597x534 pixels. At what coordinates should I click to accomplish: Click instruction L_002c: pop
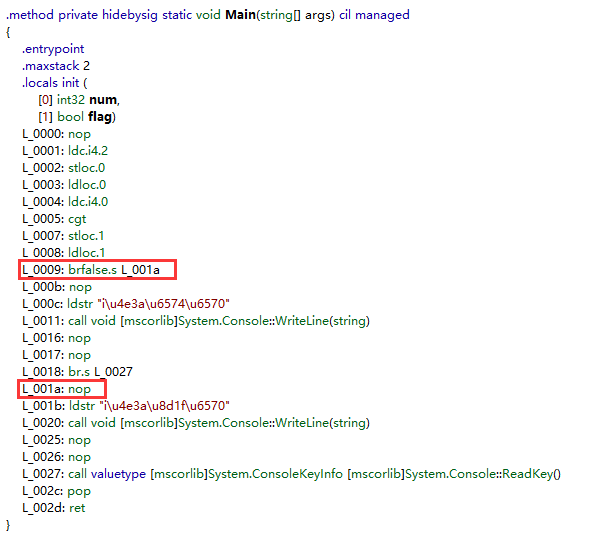click(56, 491)
